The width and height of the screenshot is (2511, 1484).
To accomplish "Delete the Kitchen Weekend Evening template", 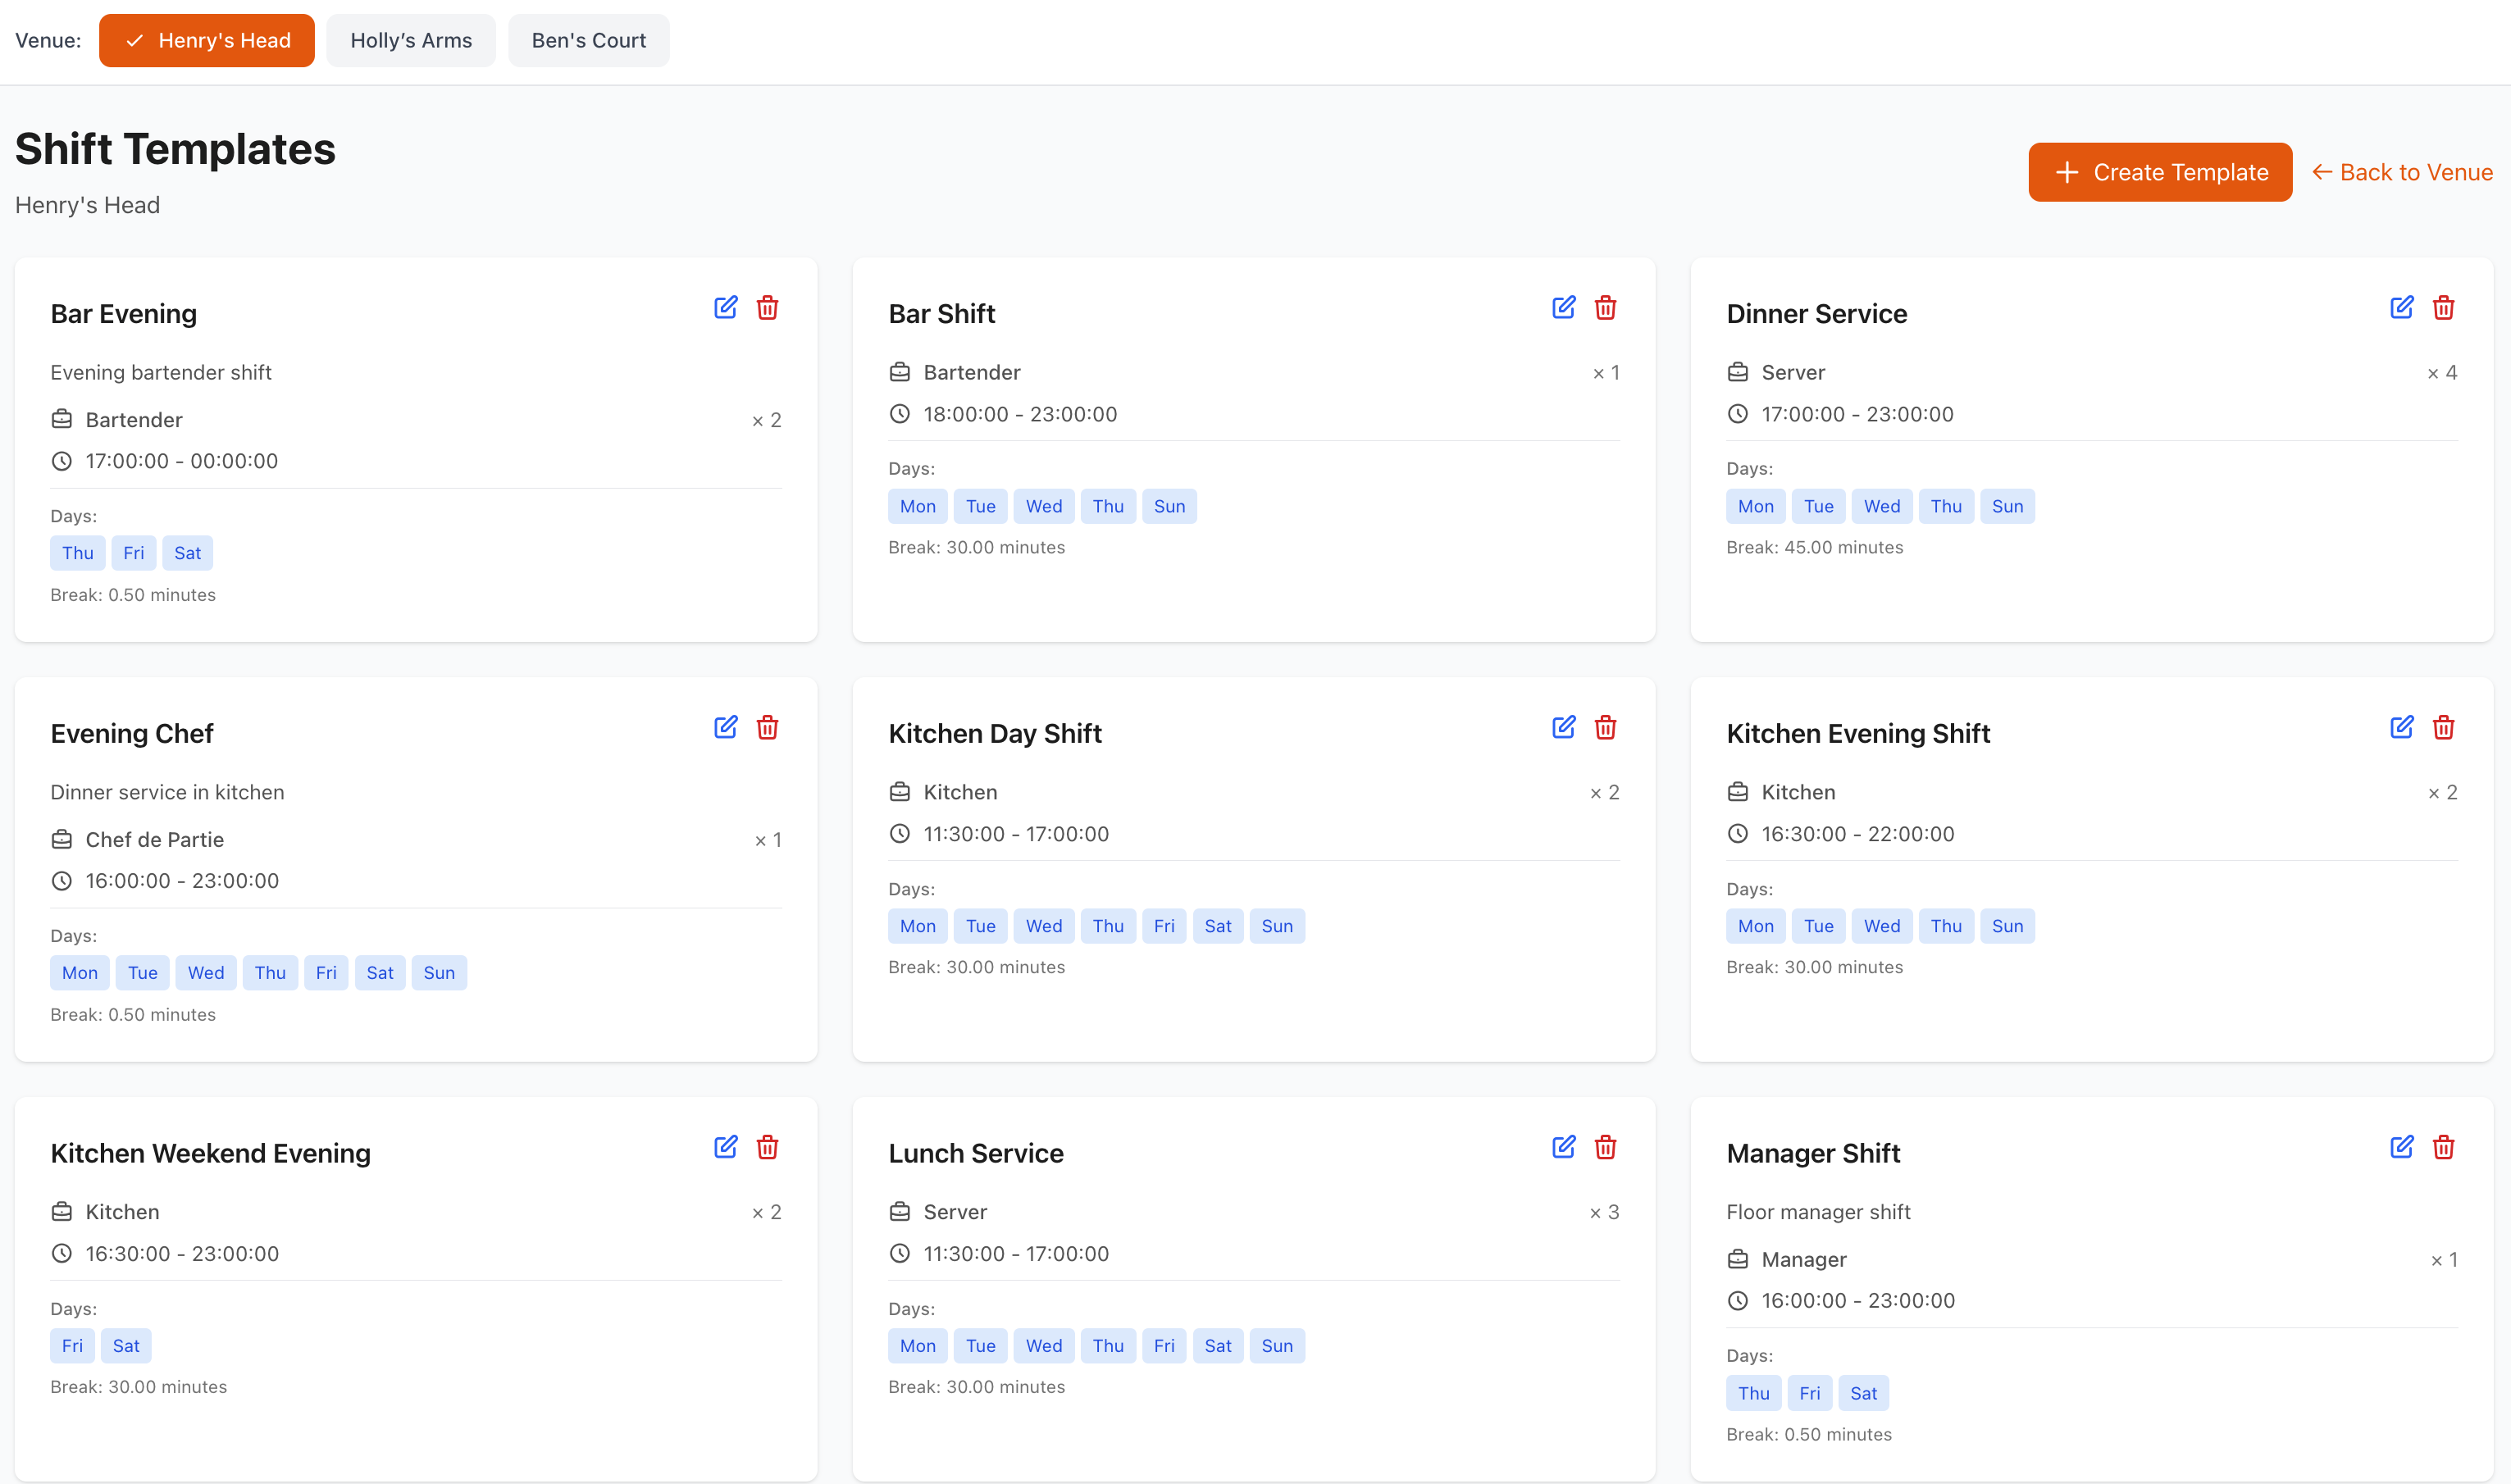I will click(x=768, y=1147).
